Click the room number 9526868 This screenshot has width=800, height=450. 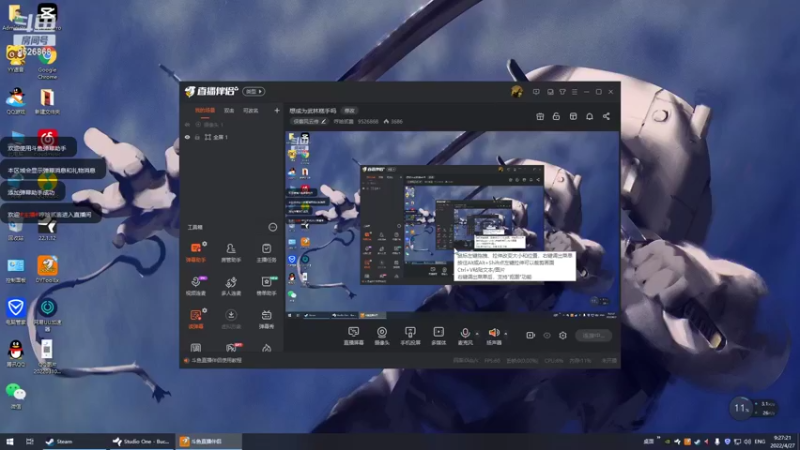click(367, 121)
